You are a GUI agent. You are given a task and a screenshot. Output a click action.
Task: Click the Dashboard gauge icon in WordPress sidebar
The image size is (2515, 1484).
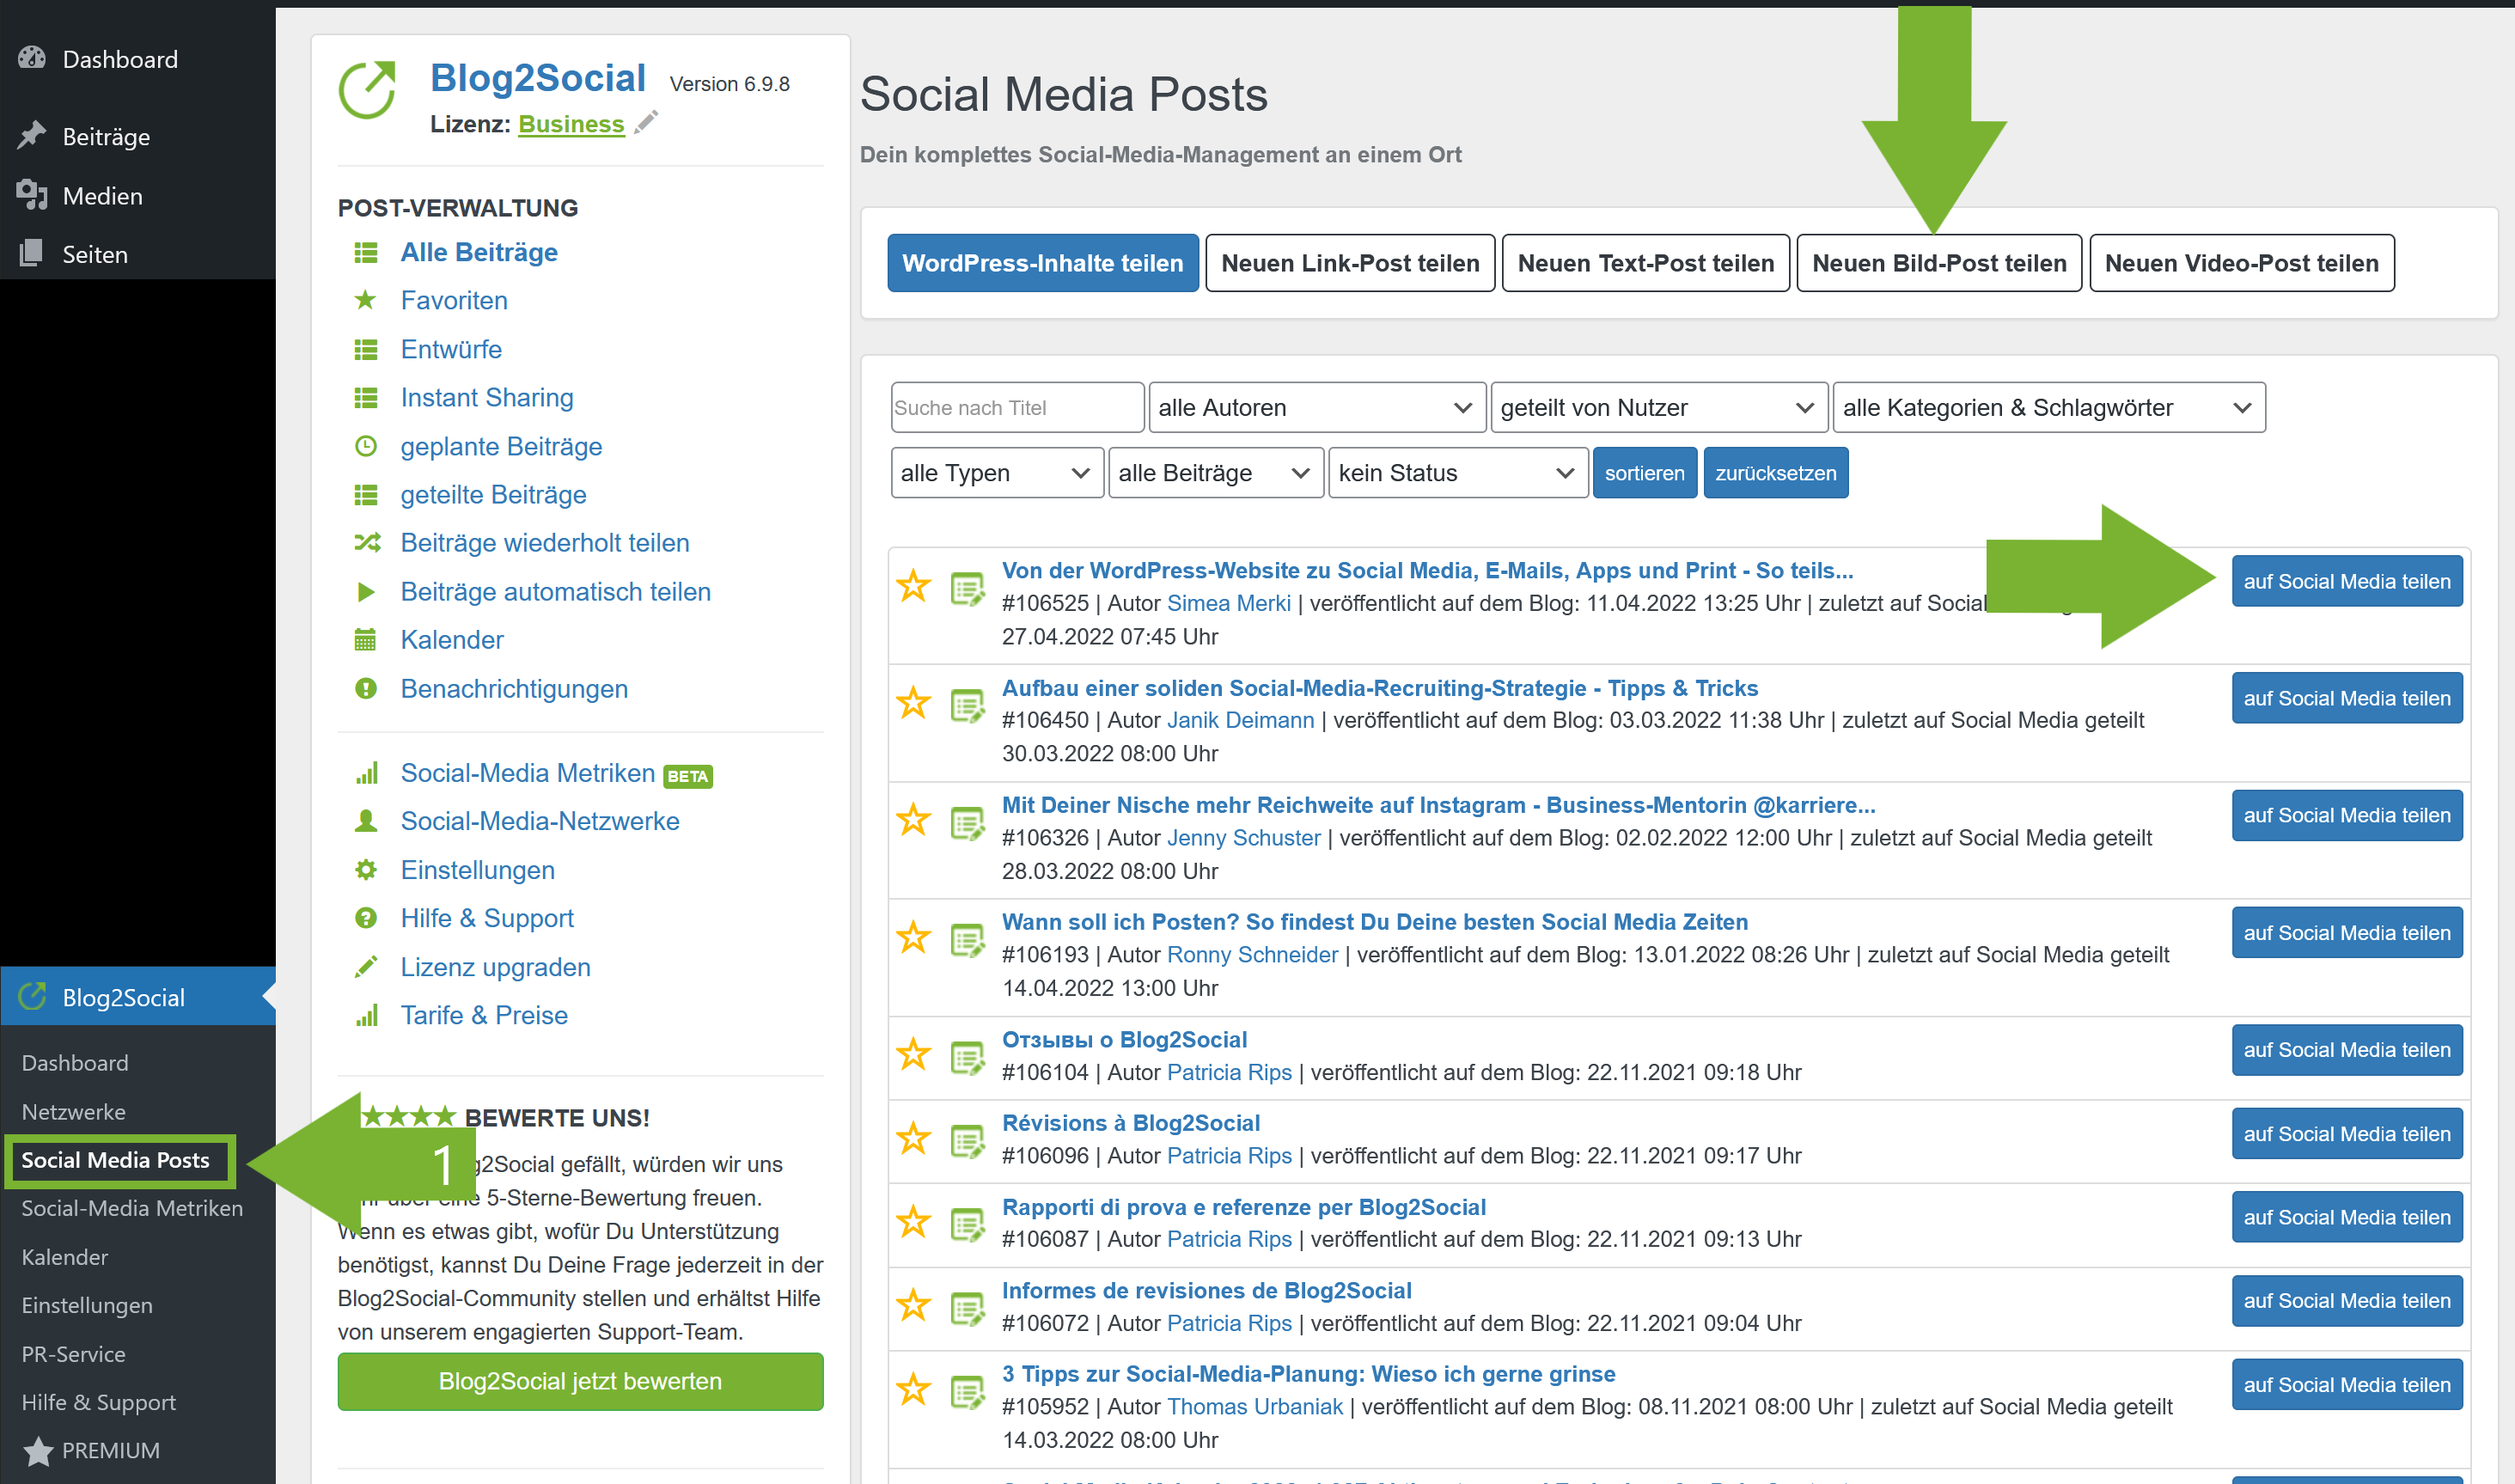click(32, 58)
